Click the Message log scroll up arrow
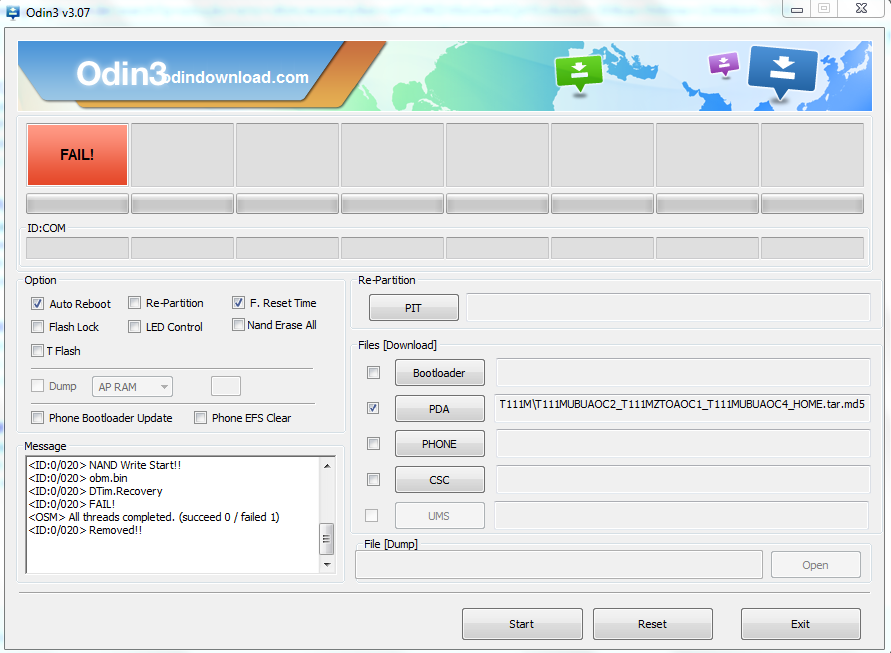Image resolution: width=891 pixels, height=653 pixels. click(x=327, y=465)
